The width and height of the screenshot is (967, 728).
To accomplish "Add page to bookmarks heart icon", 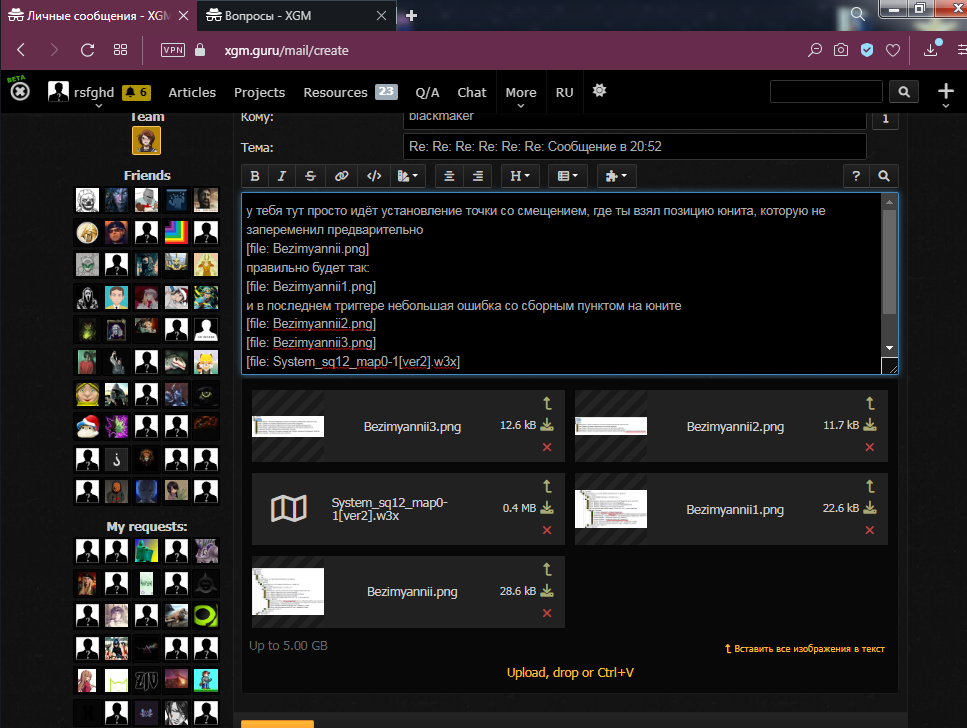I will pyautogui.click(x=892, y=51).
